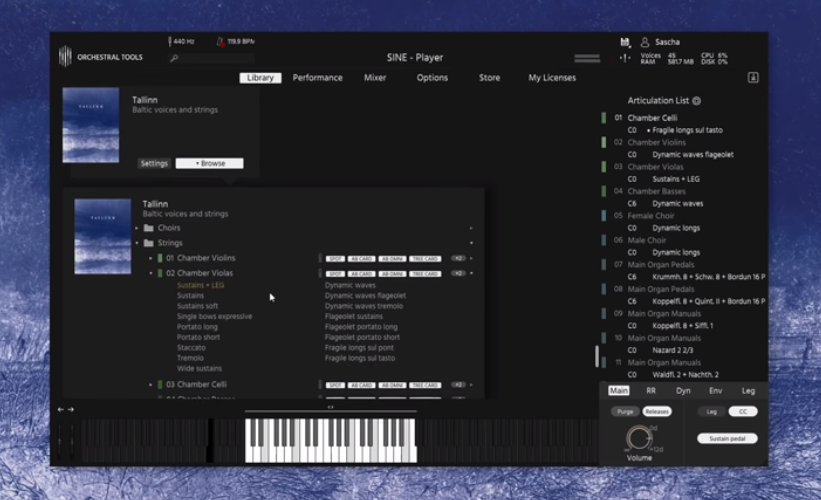Open the downloads box icon below CPU stats

[753, 78]
